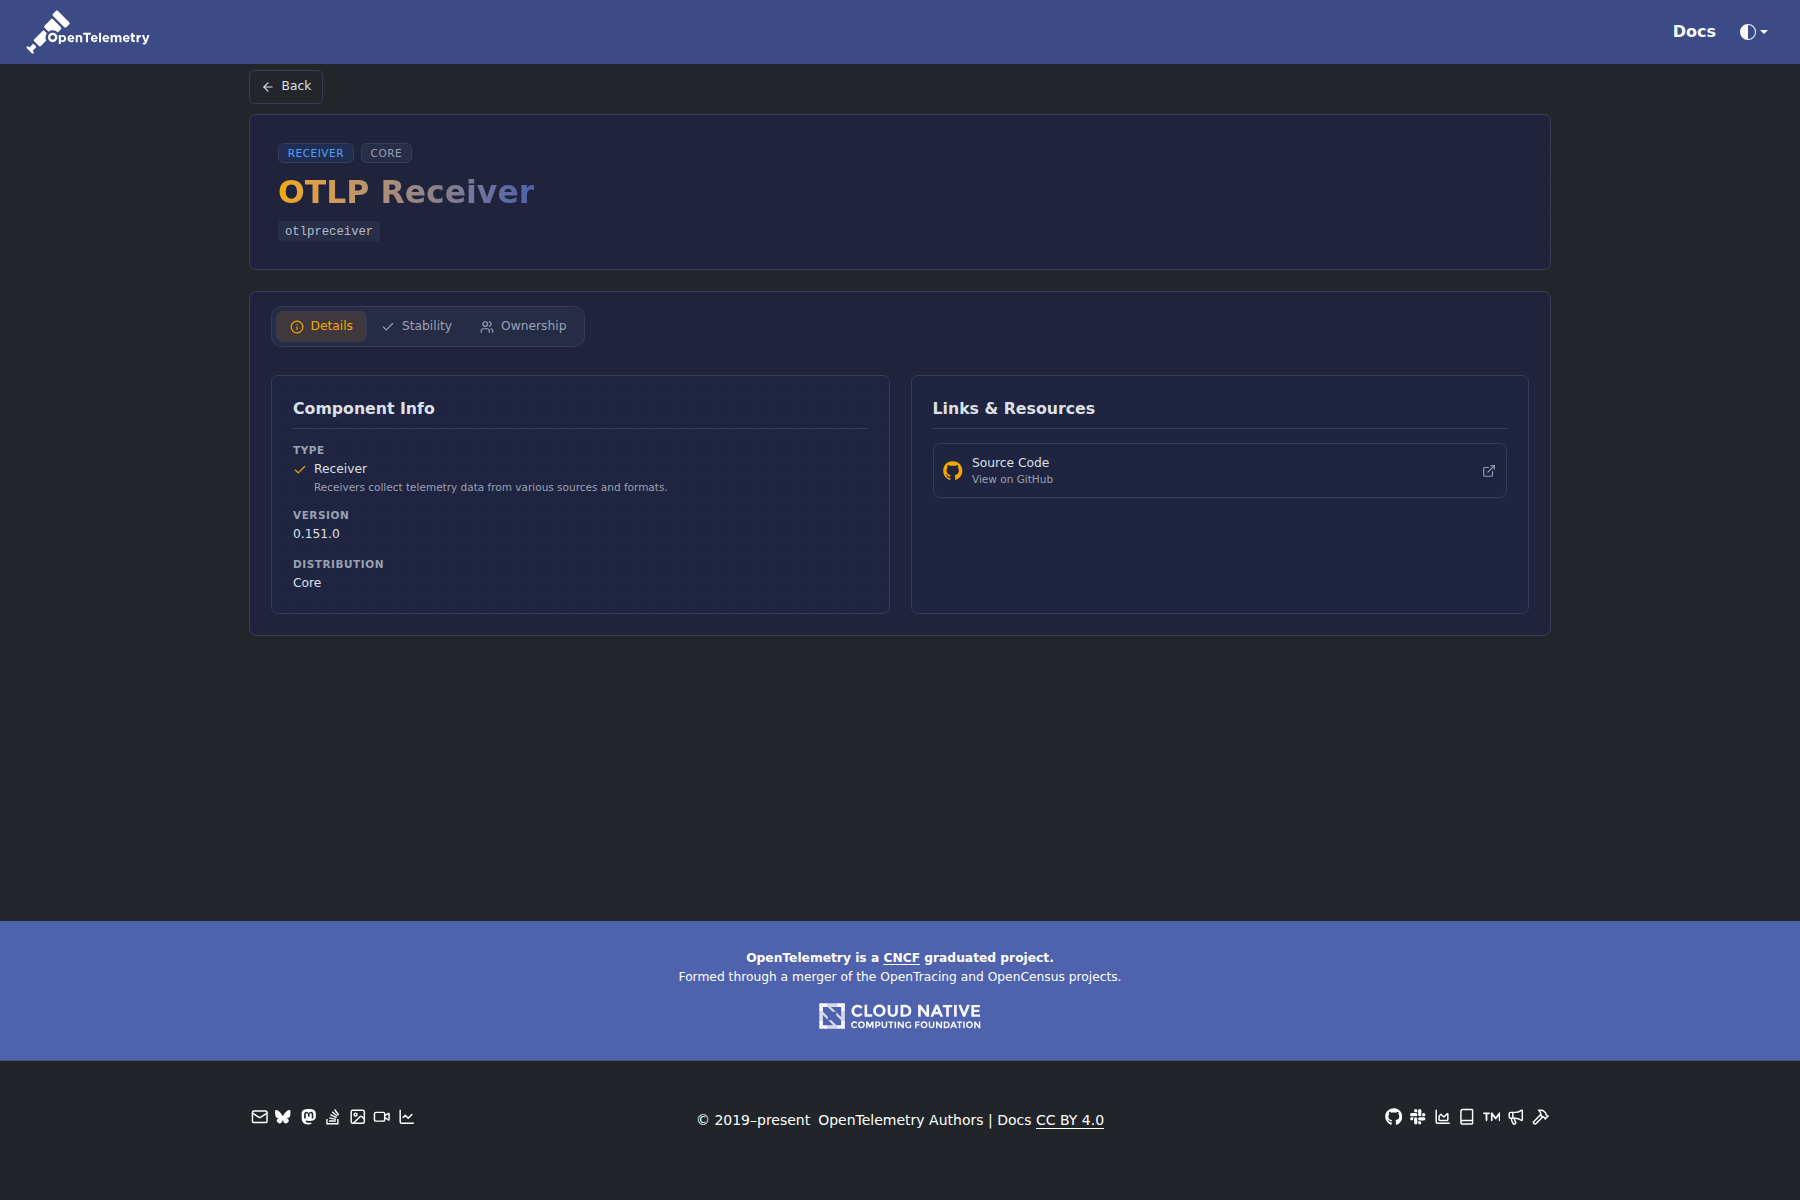Go back with the Back button
The height and width of the screenshot is (1200, 1800).
pos(286,87)
